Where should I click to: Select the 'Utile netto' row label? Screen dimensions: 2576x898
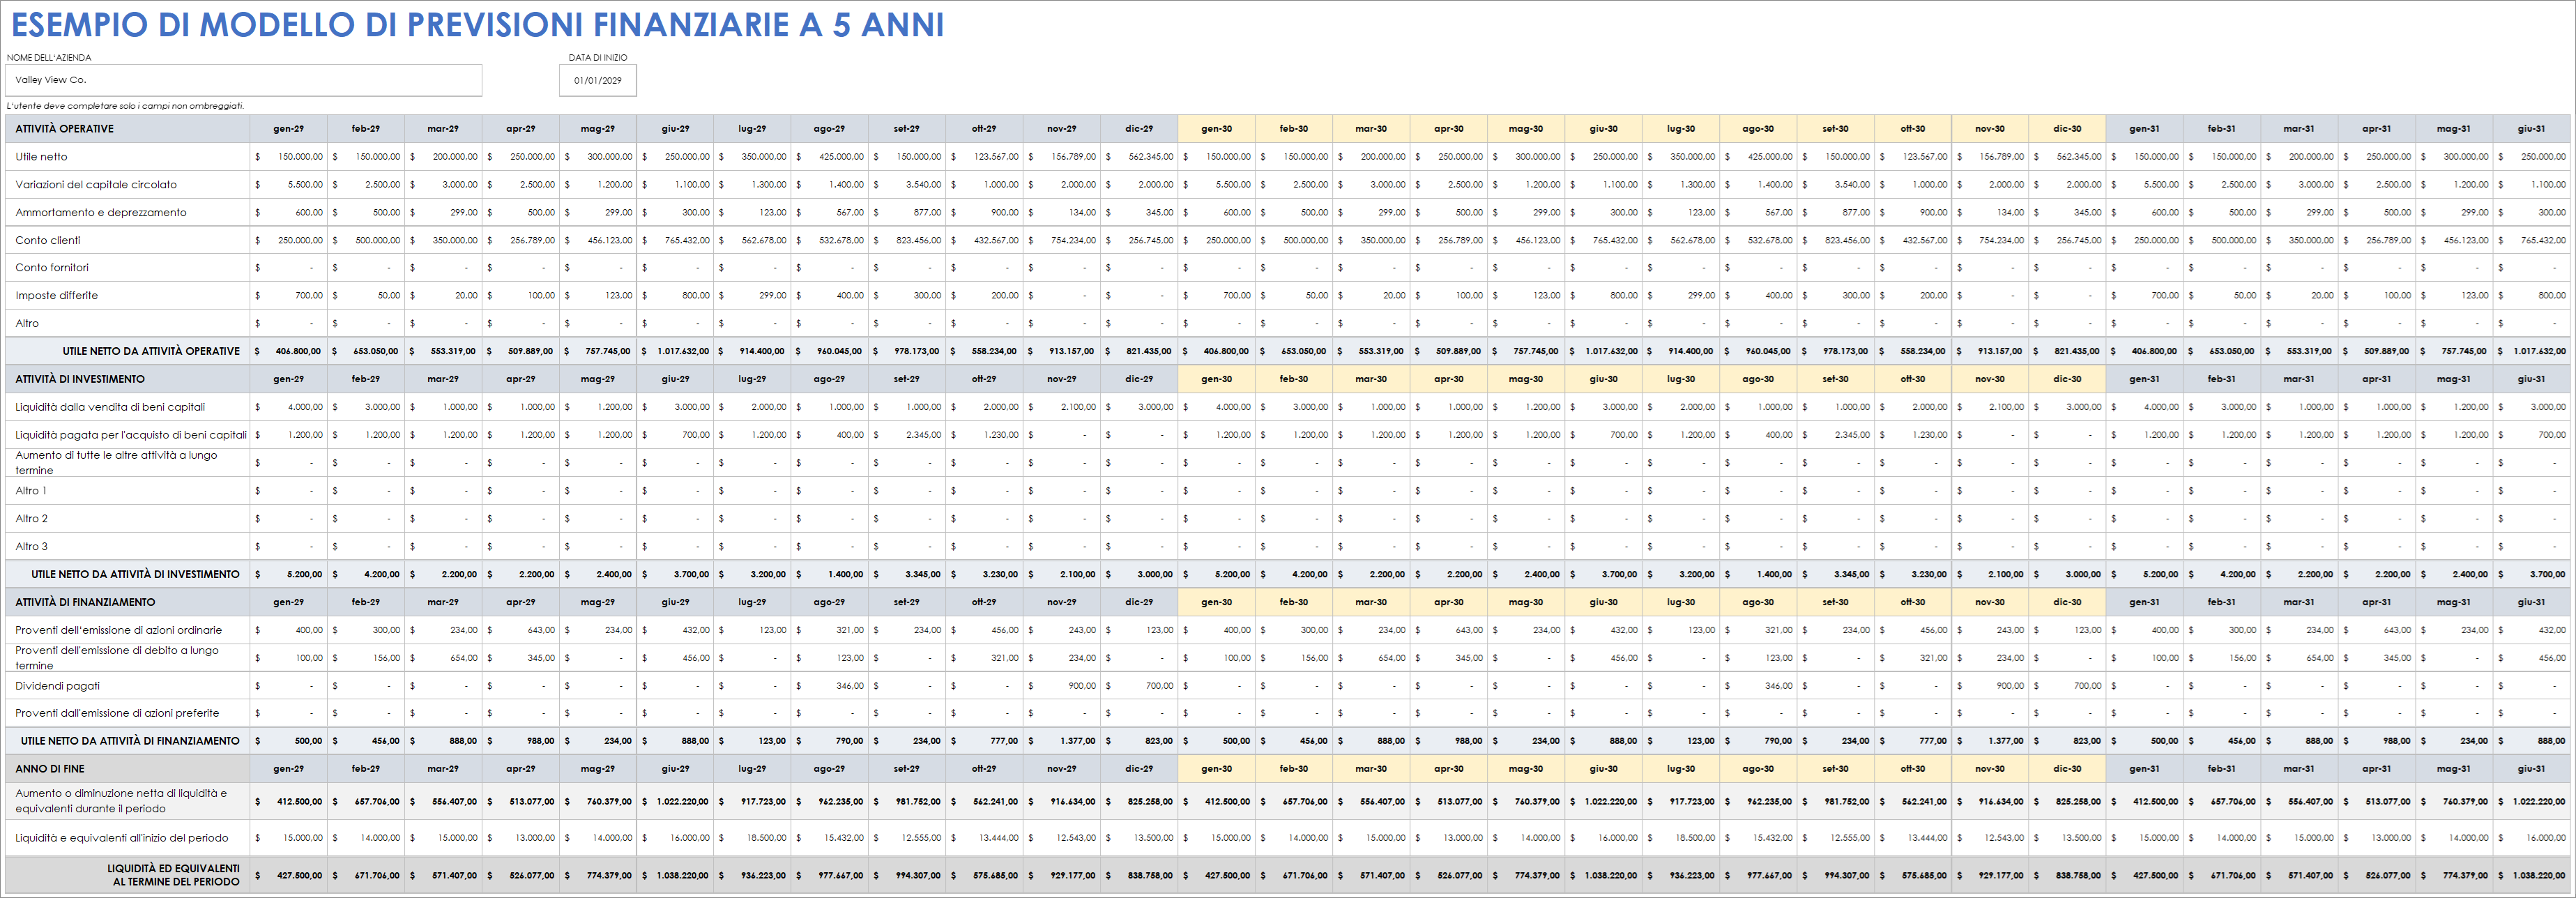coord(41,157)
